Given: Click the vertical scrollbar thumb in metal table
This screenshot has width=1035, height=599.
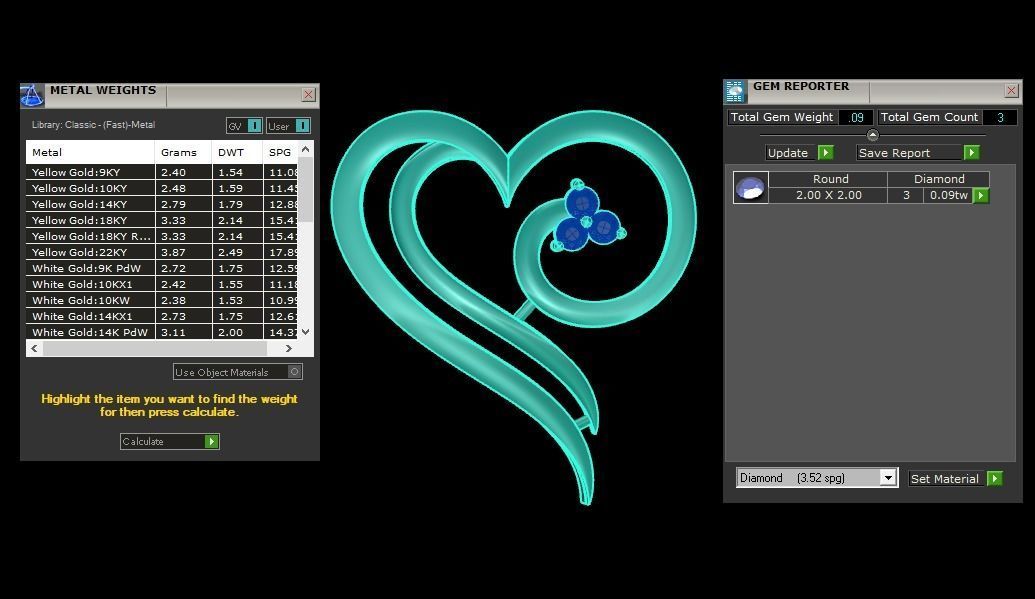Looking at the screenshot, I should [305, 189].
